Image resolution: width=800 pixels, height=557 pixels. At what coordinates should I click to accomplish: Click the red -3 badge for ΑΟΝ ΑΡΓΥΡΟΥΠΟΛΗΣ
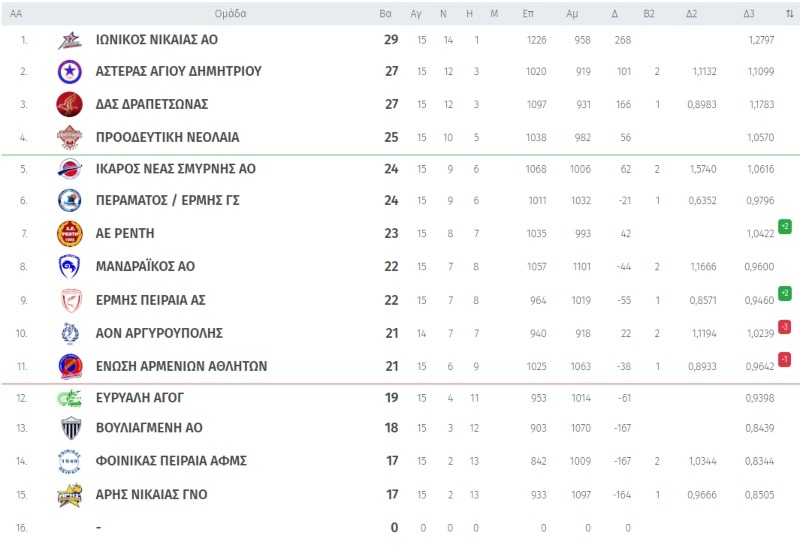click(x=785, y=326)
